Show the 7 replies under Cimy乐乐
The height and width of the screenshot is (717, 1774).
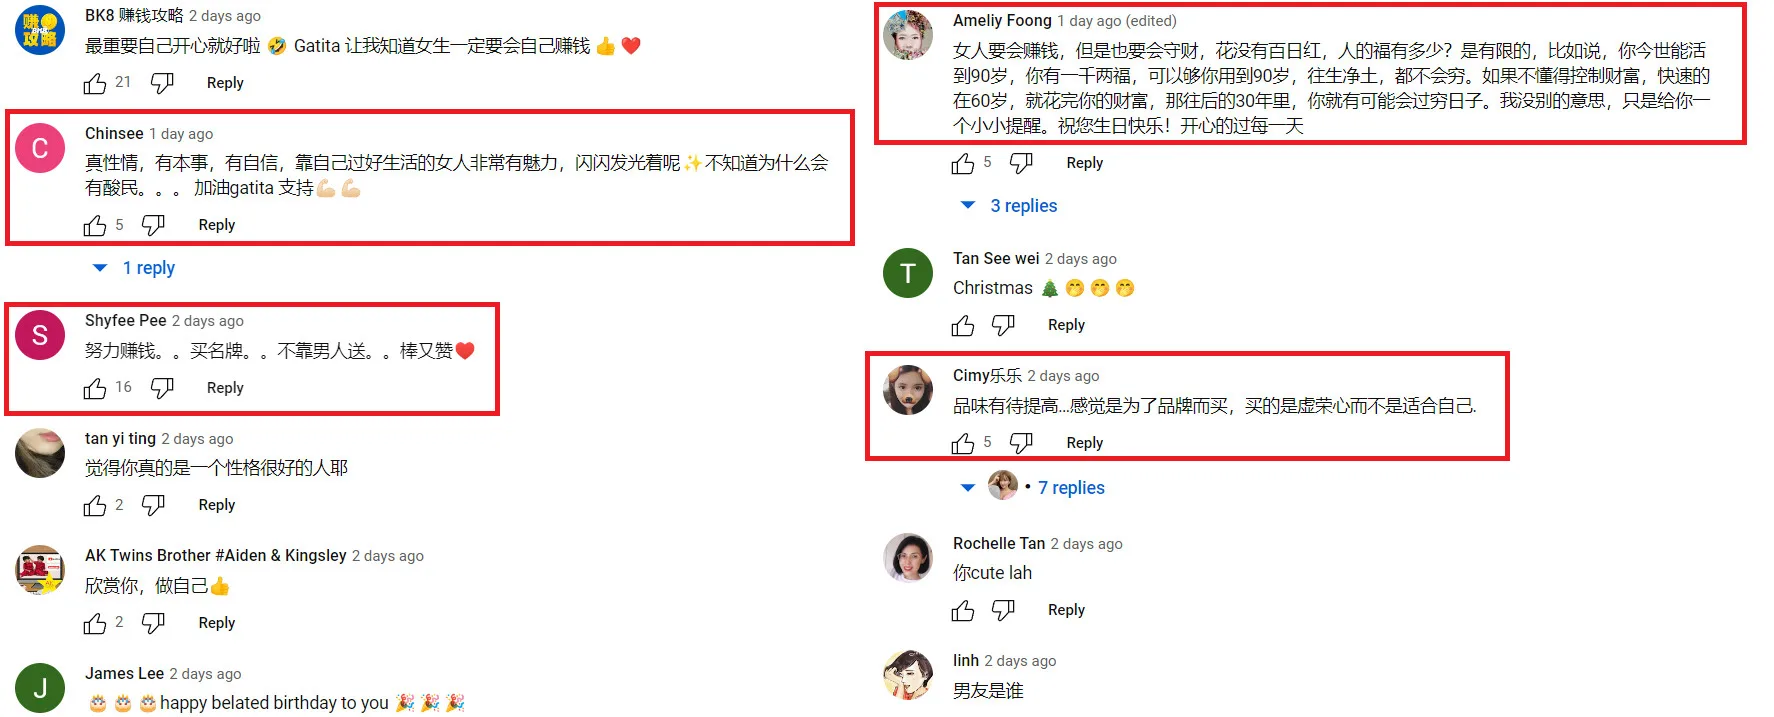(1033, 488)
